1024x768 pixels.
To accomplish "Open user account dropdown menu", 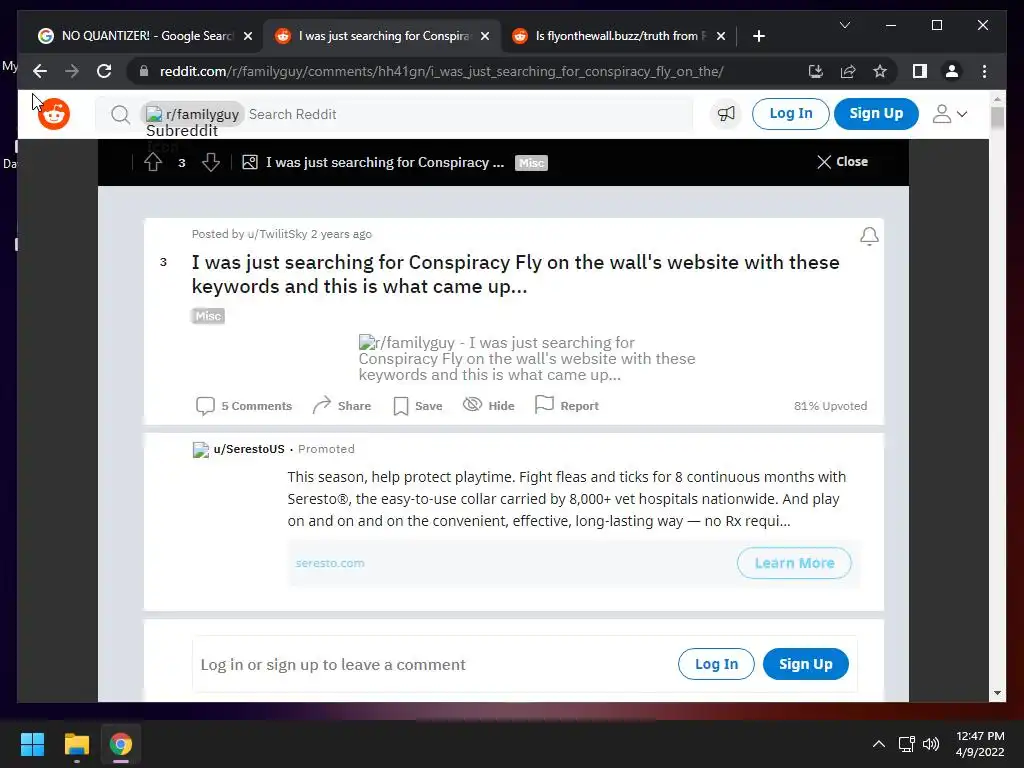I will pos(950,114).
